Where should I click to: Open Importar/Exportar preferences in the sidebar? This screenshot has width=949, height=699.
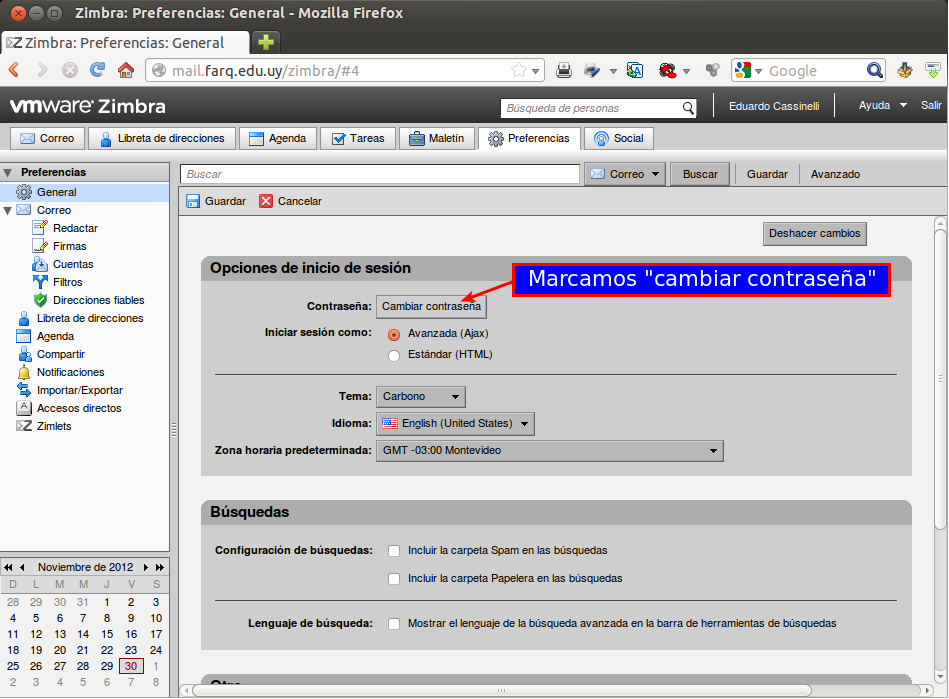[x=79, y=390]
